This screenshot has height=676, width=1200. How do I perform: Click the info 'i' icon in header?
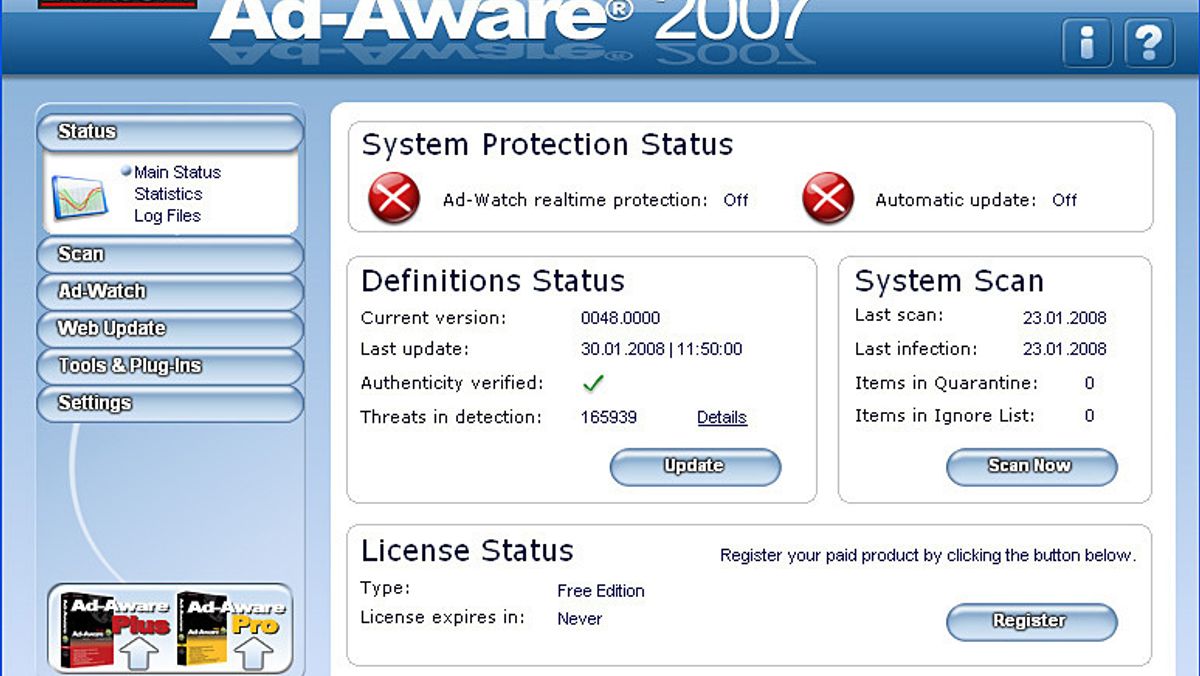1087,44
